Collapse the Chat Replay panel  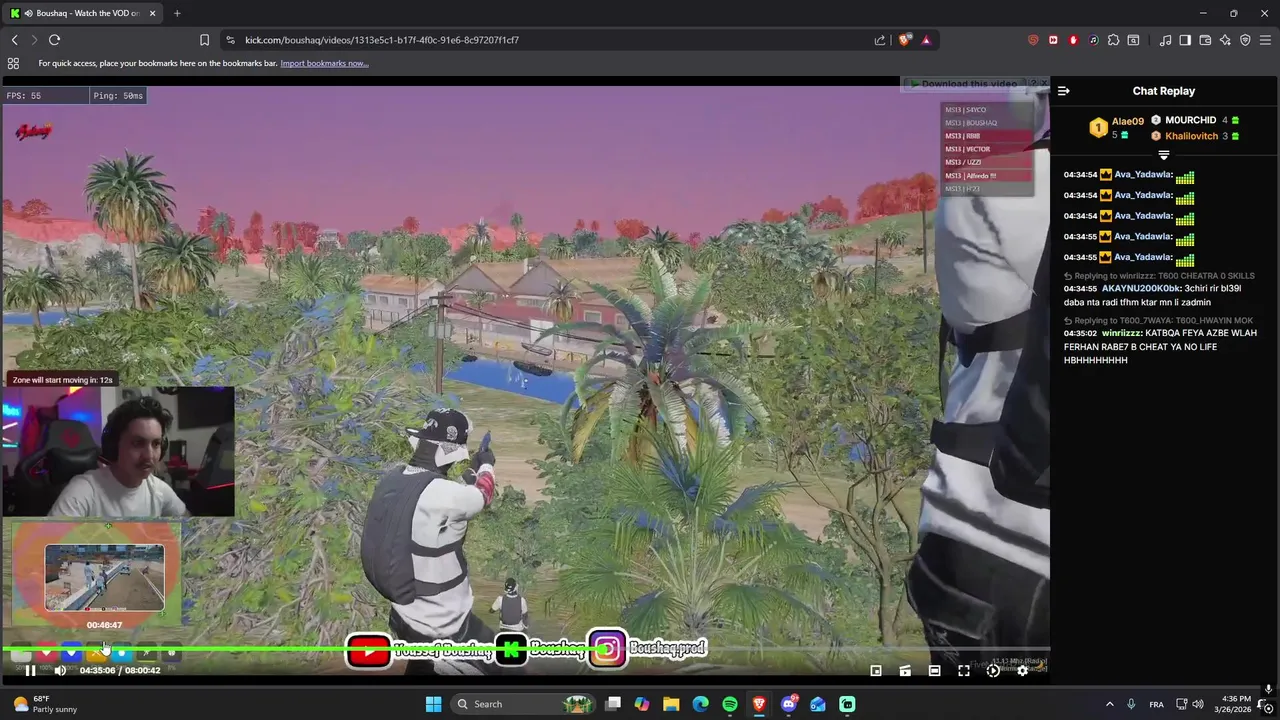tap(1064, 91)
